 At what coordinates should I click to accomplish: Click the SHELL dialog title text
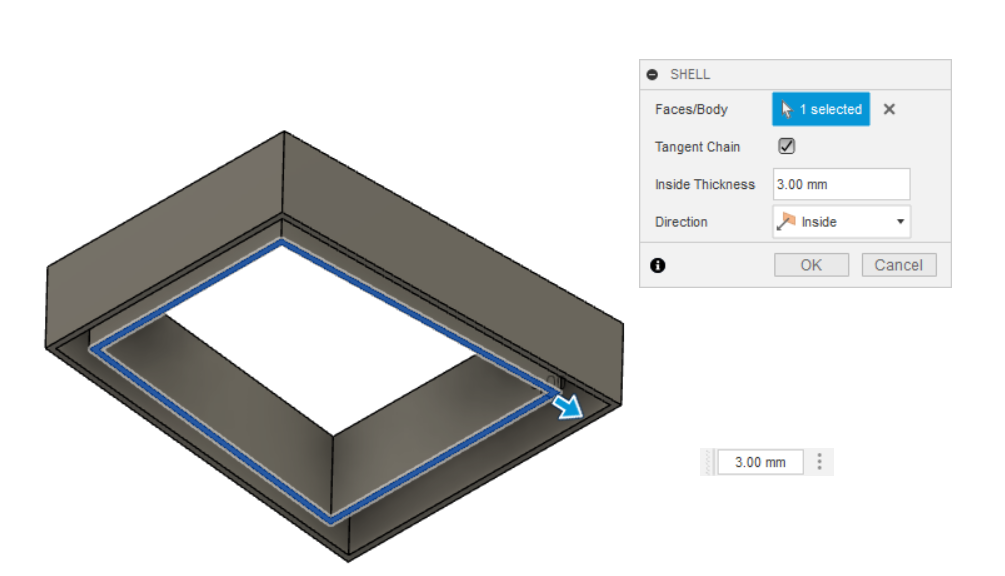[x=690, y=75]
